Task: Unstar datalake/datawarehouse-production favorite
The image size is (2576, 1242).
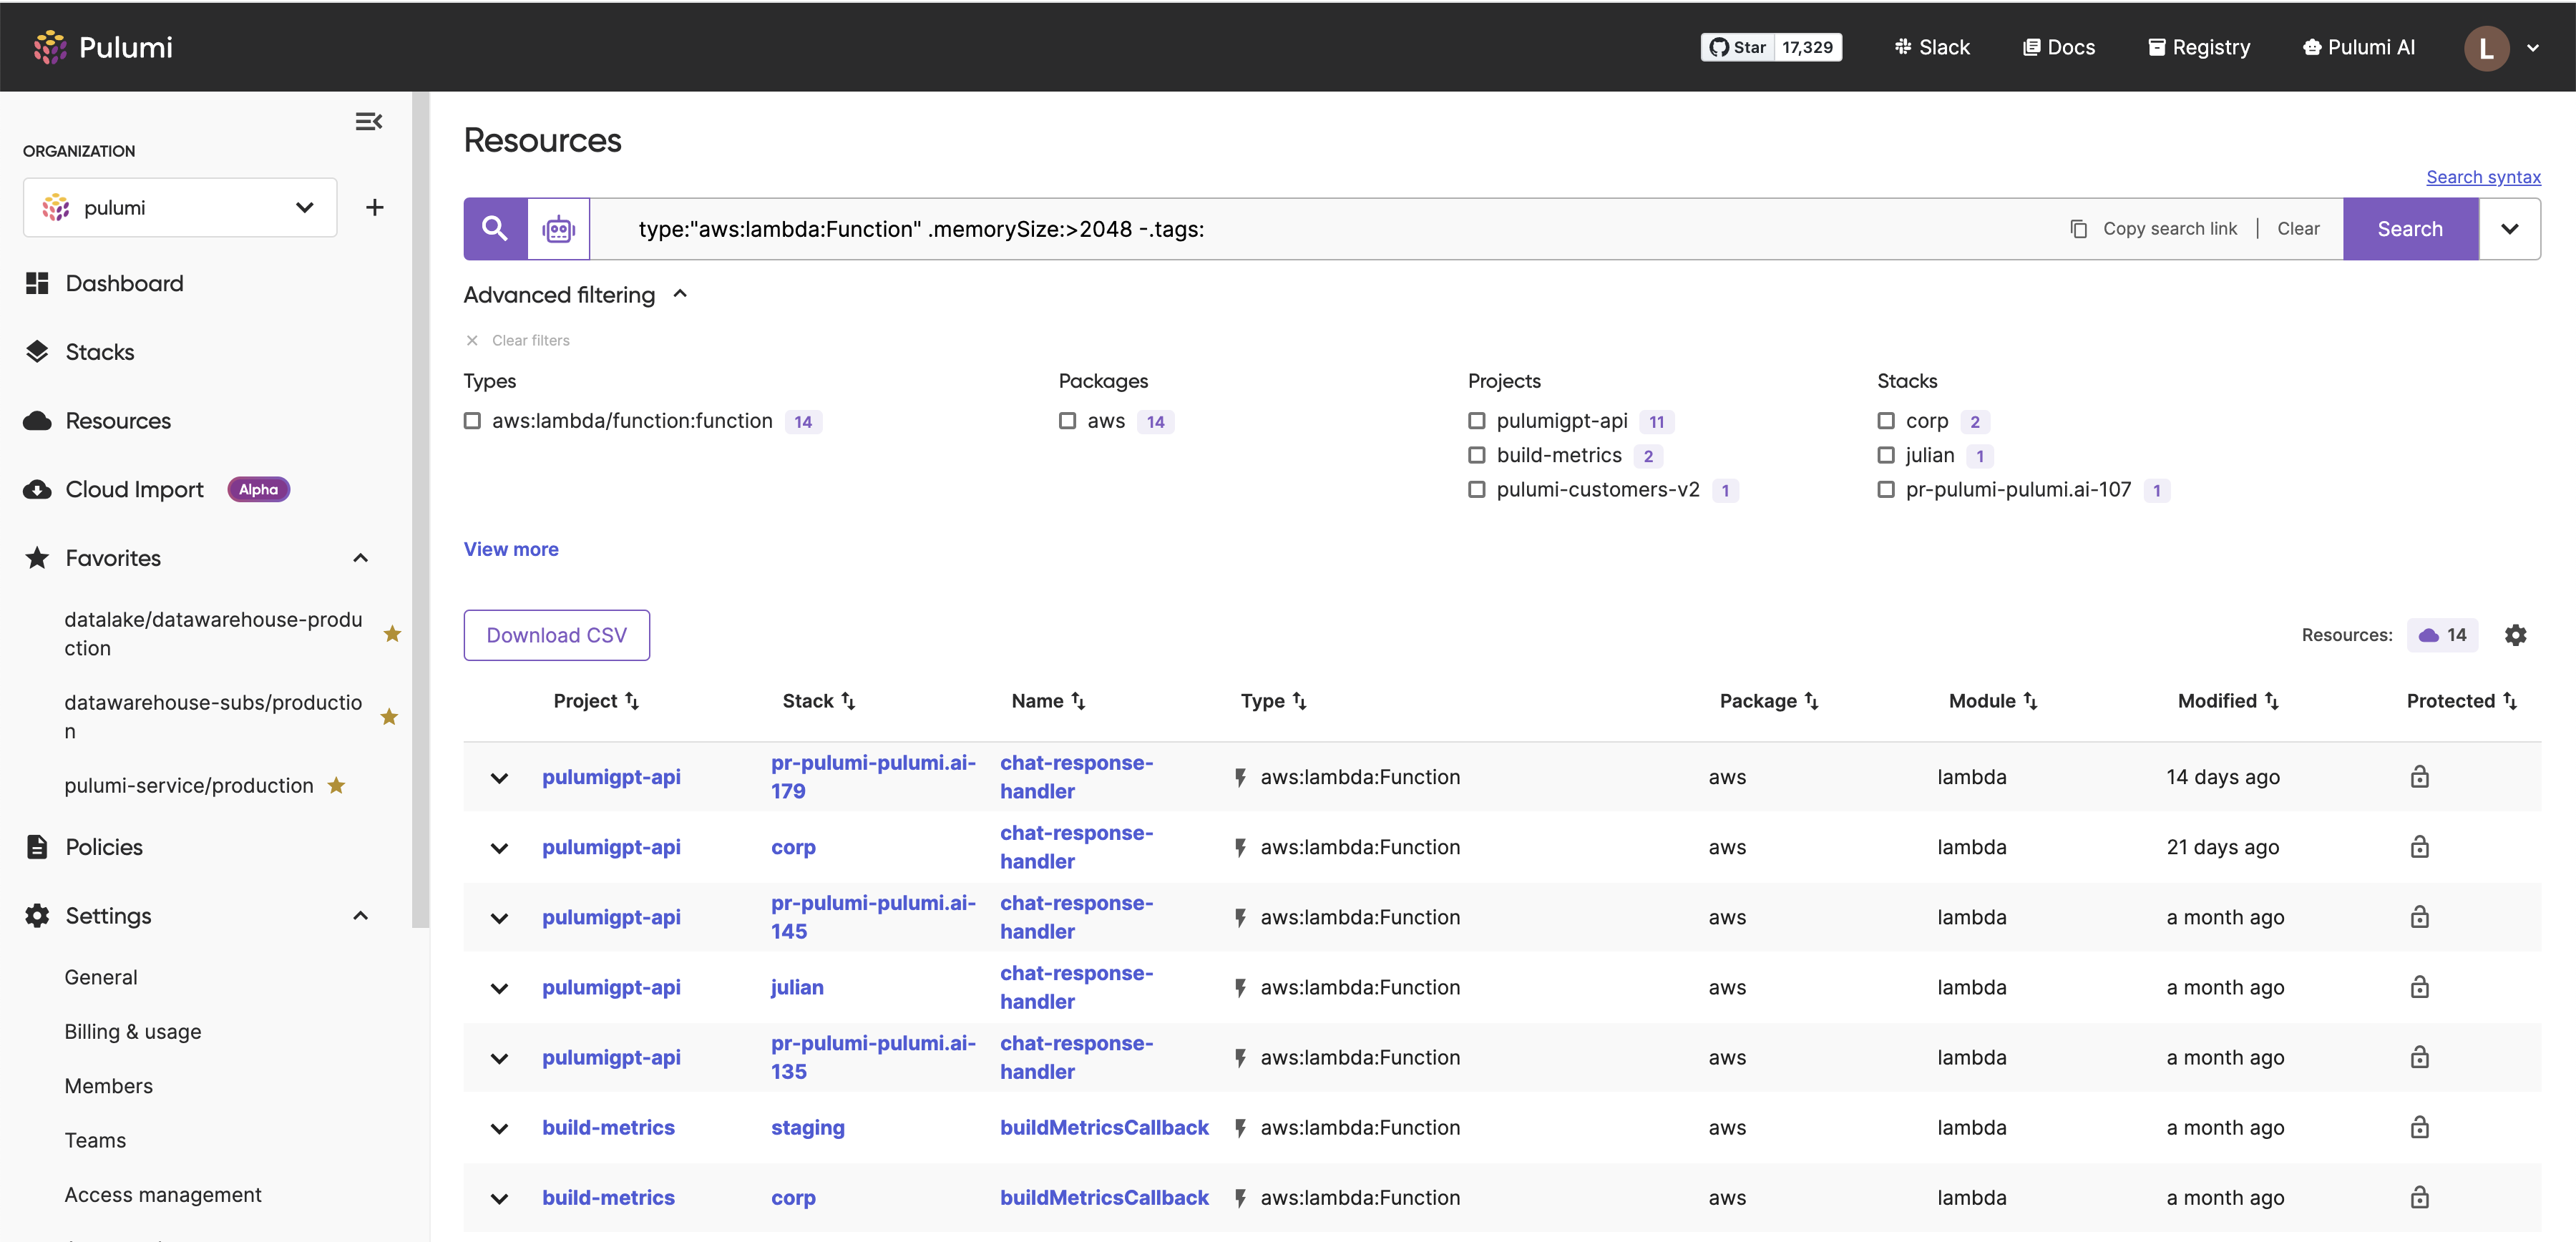Action: point(392,634)
